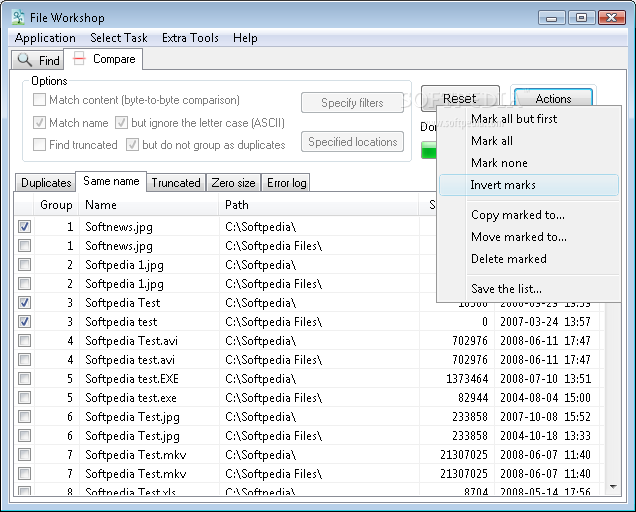
Task: Uncheck Softnews.jpg in C:\Softpedia\ row
Action: pyautogui.click(x=24, y=226)
